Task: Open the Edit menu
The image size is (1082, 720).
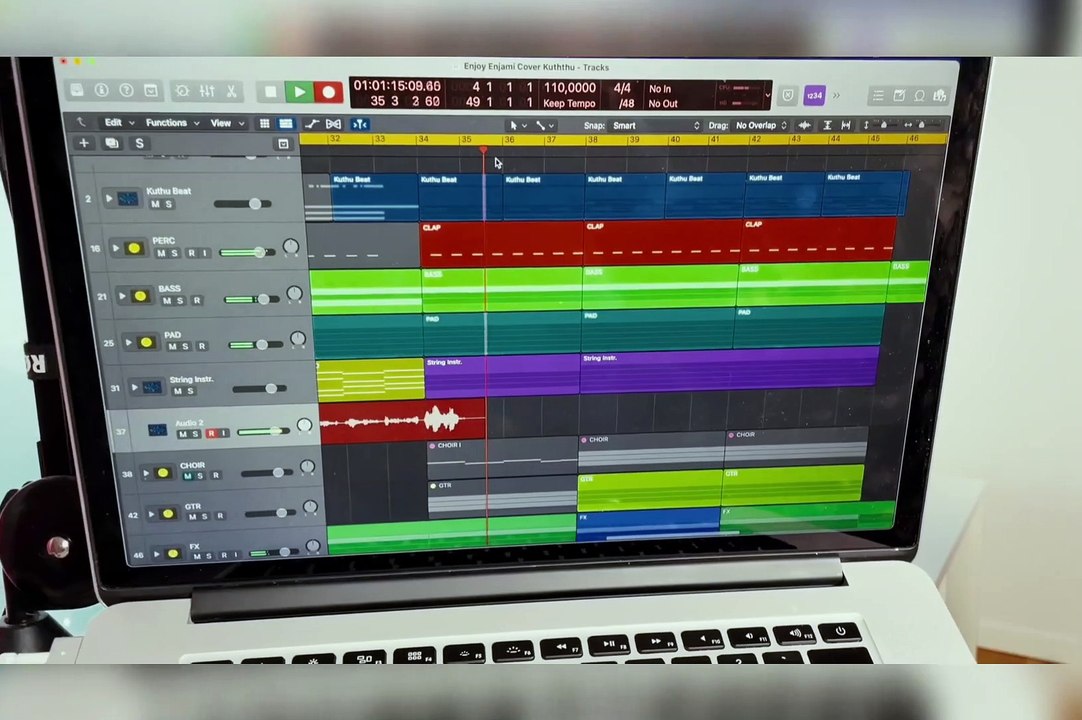Action: 119,122
